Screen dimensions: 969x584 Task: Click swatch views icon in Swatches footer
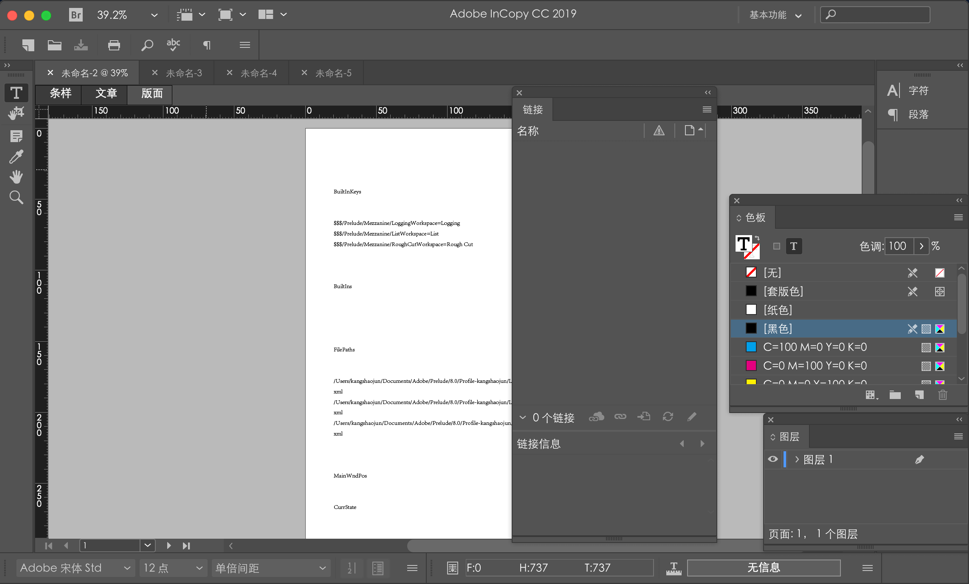point(871,395)
